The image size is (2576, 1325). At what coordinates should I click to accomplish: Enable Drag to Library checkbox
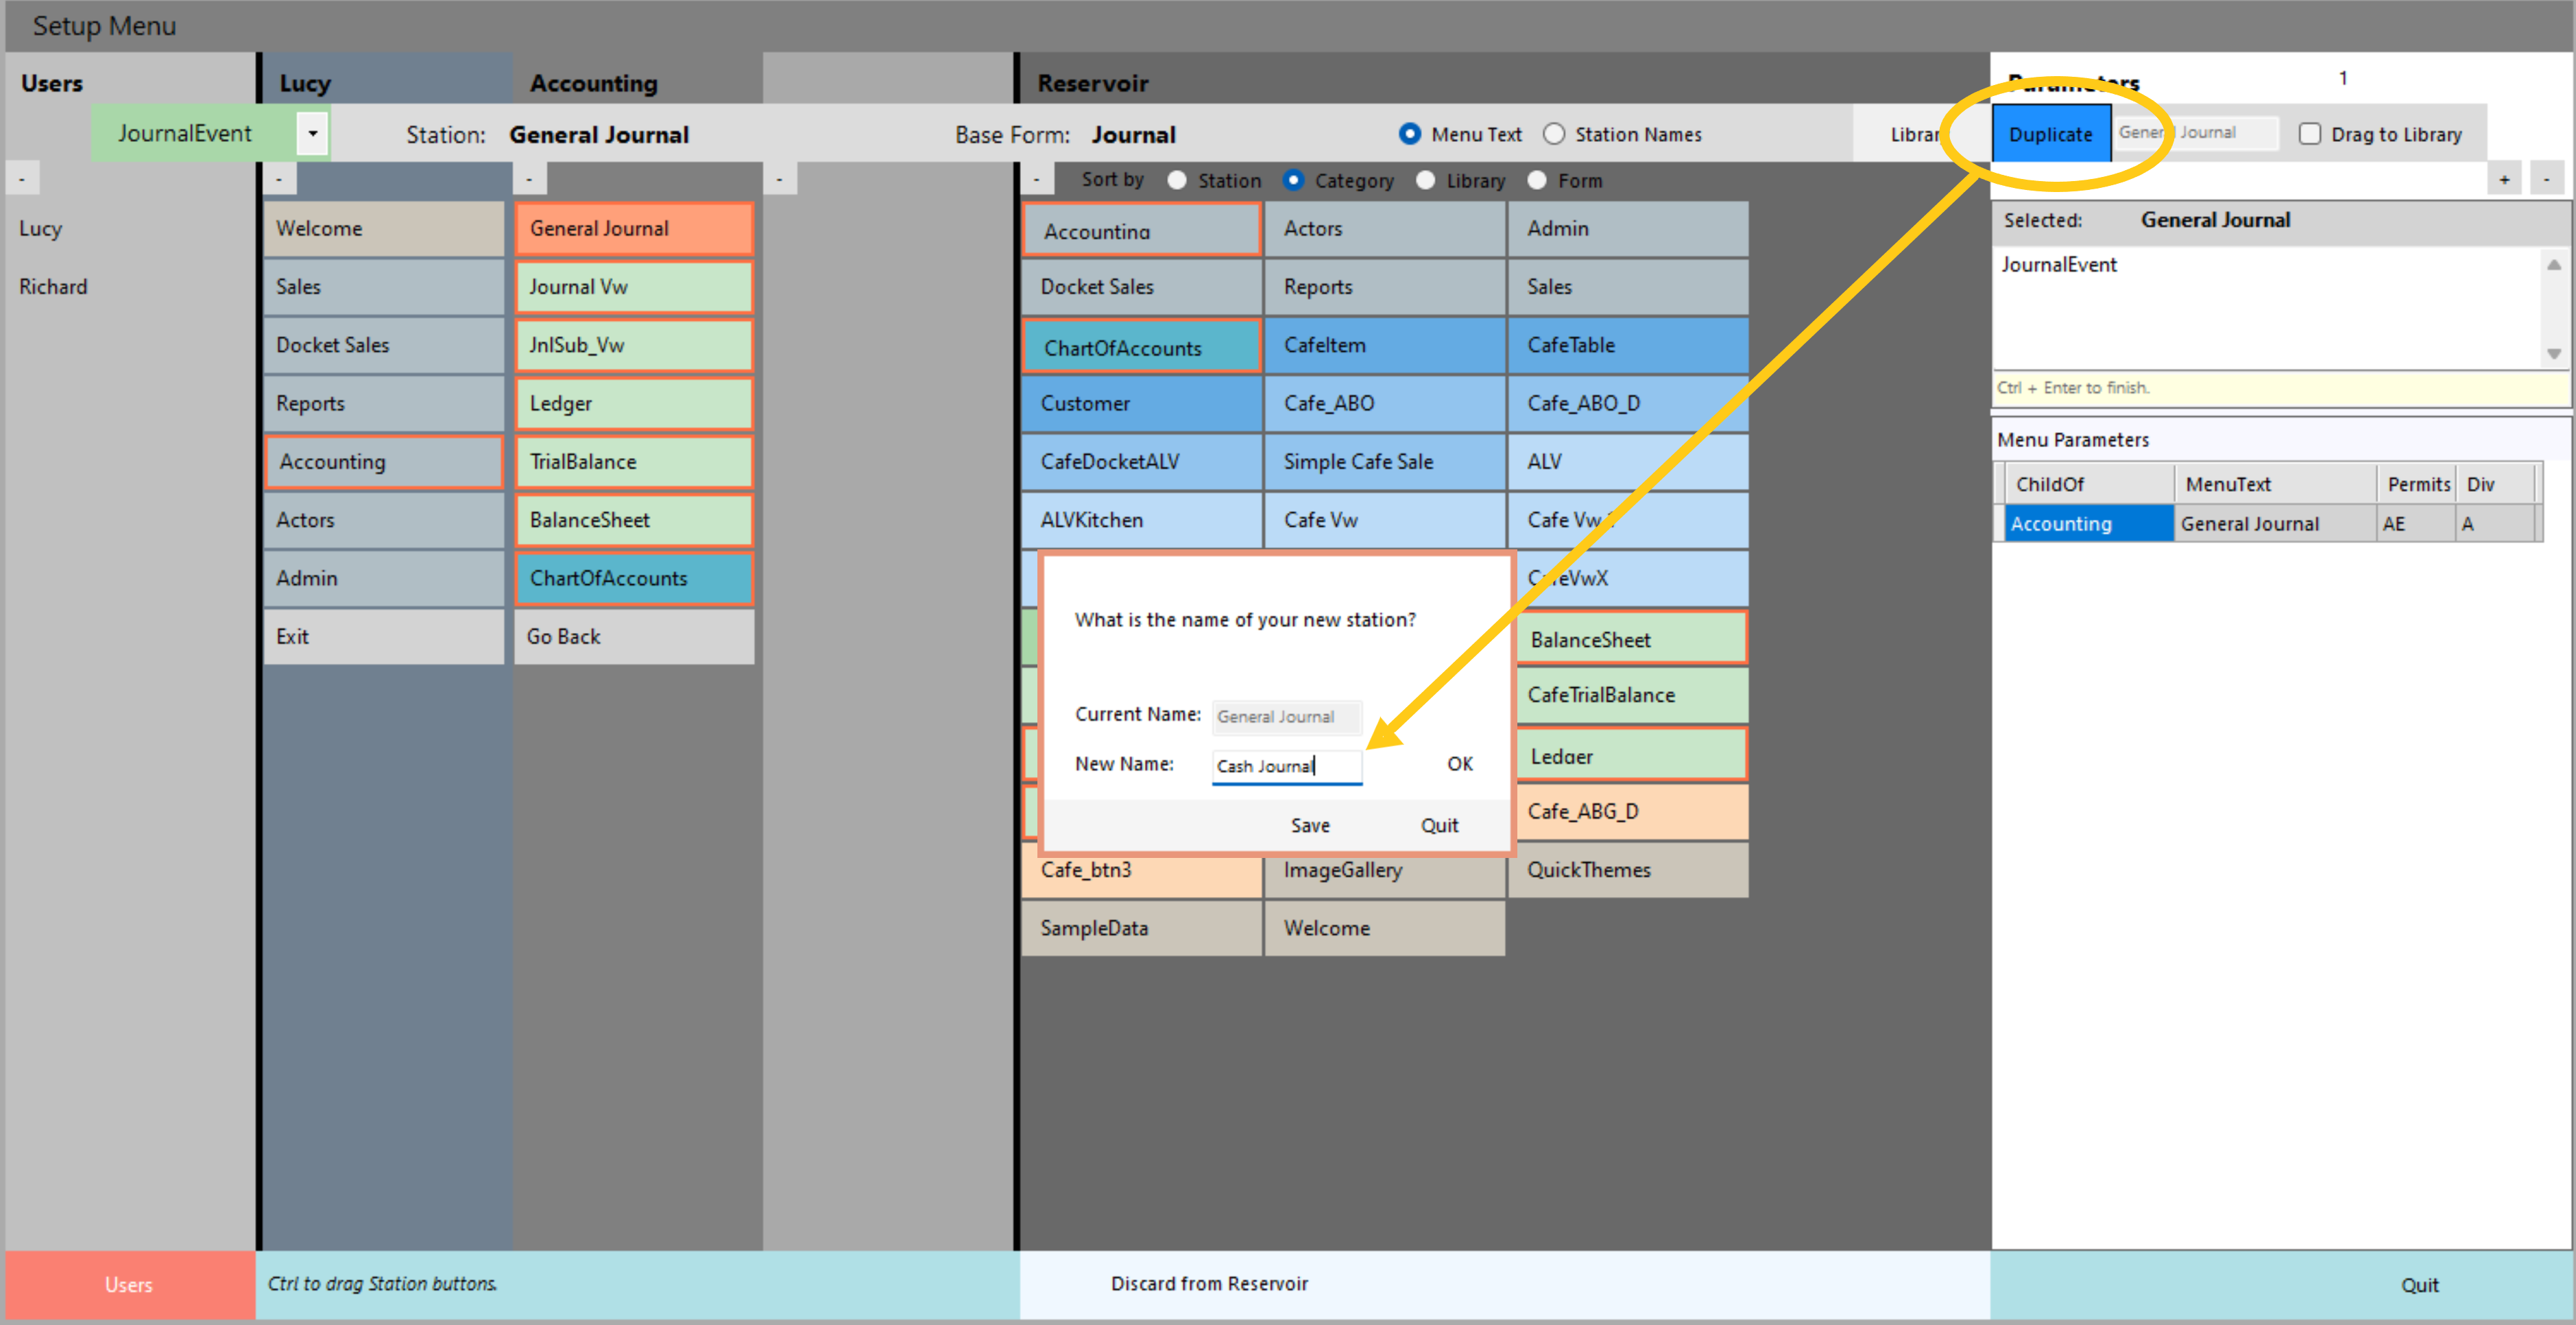pos(2309,134)
